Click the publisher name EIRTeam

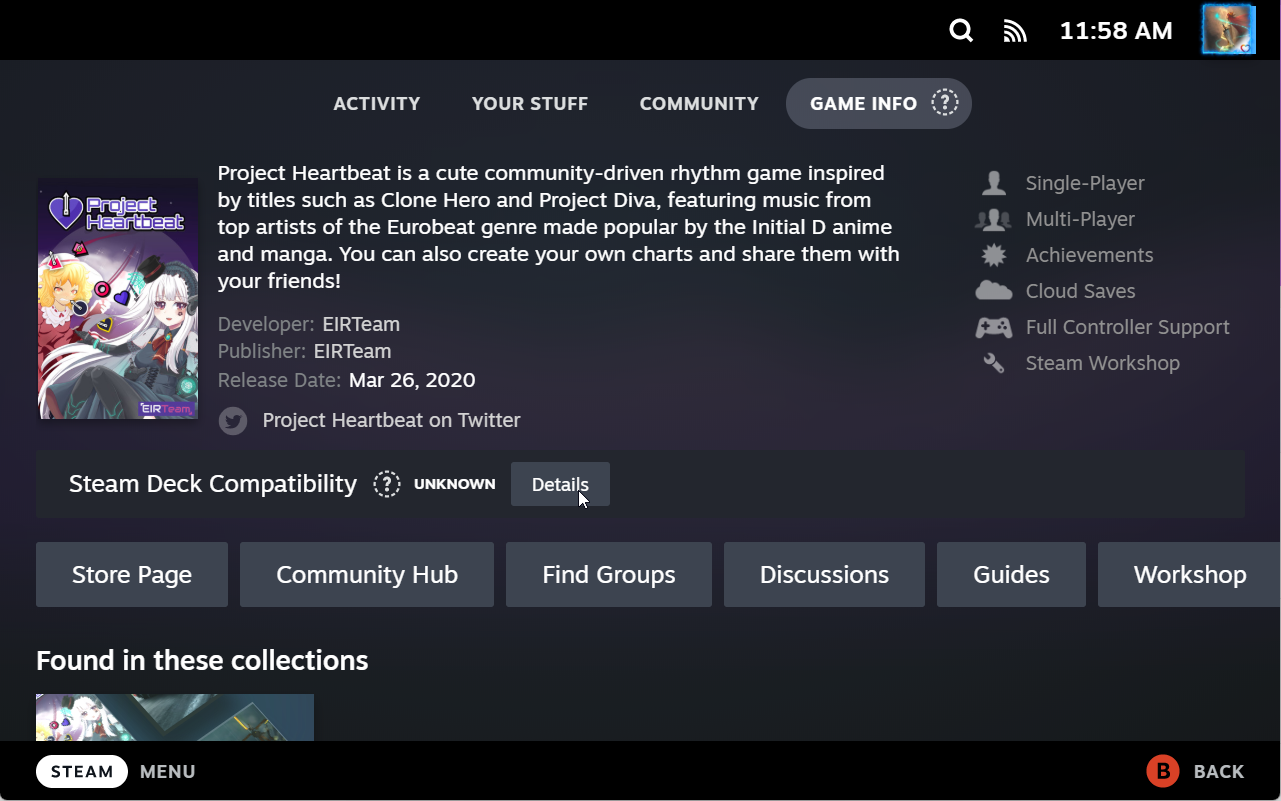pos(352,352)
